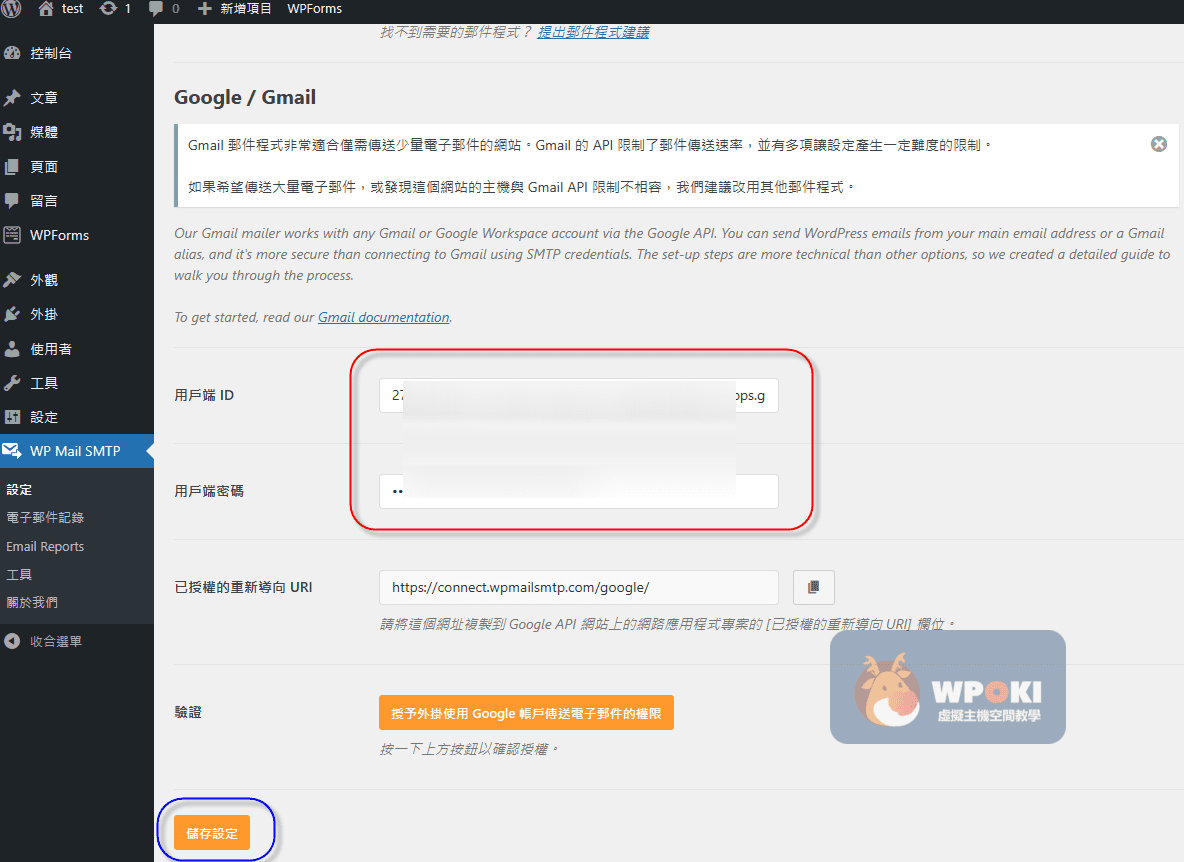Select WP Mail SMTP in the sidebar
The width and height of the screenshot is (1184, 862).
click(75, 451)
